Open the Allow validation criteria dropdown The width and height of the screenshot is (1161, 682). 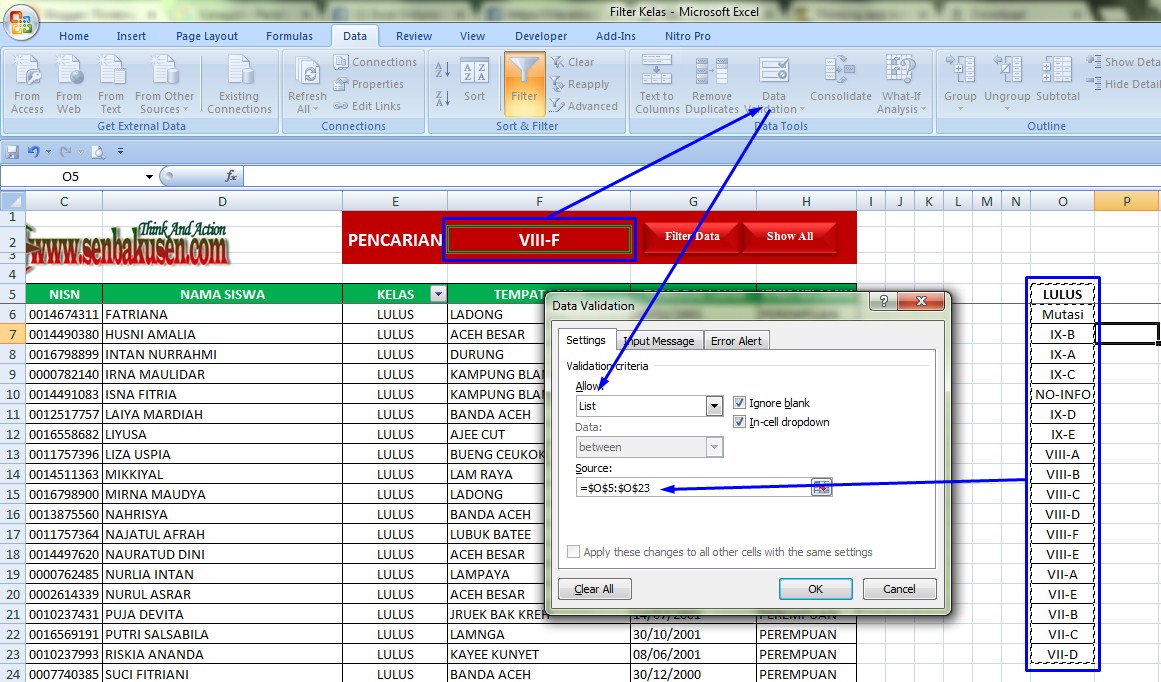[x=715, y=406]
